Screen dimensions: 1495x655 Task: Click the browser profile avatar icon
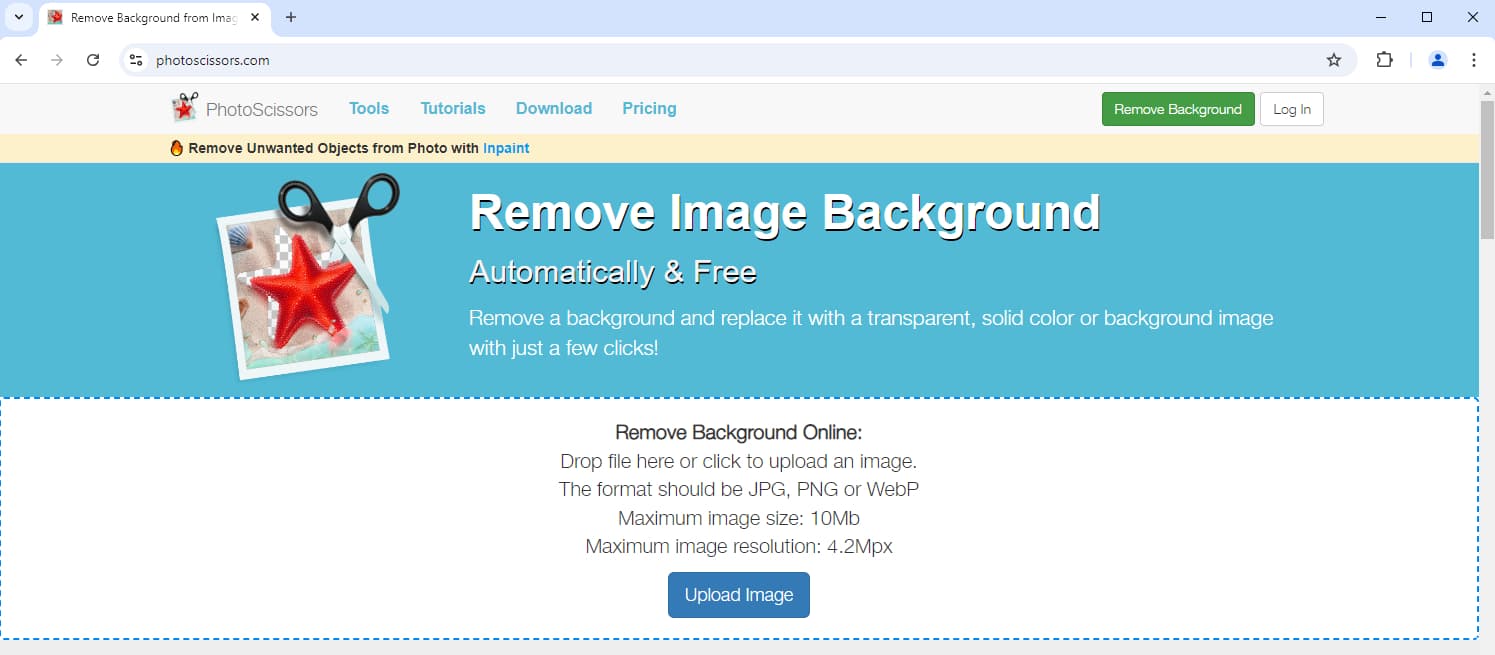[x=1437, y=59]
